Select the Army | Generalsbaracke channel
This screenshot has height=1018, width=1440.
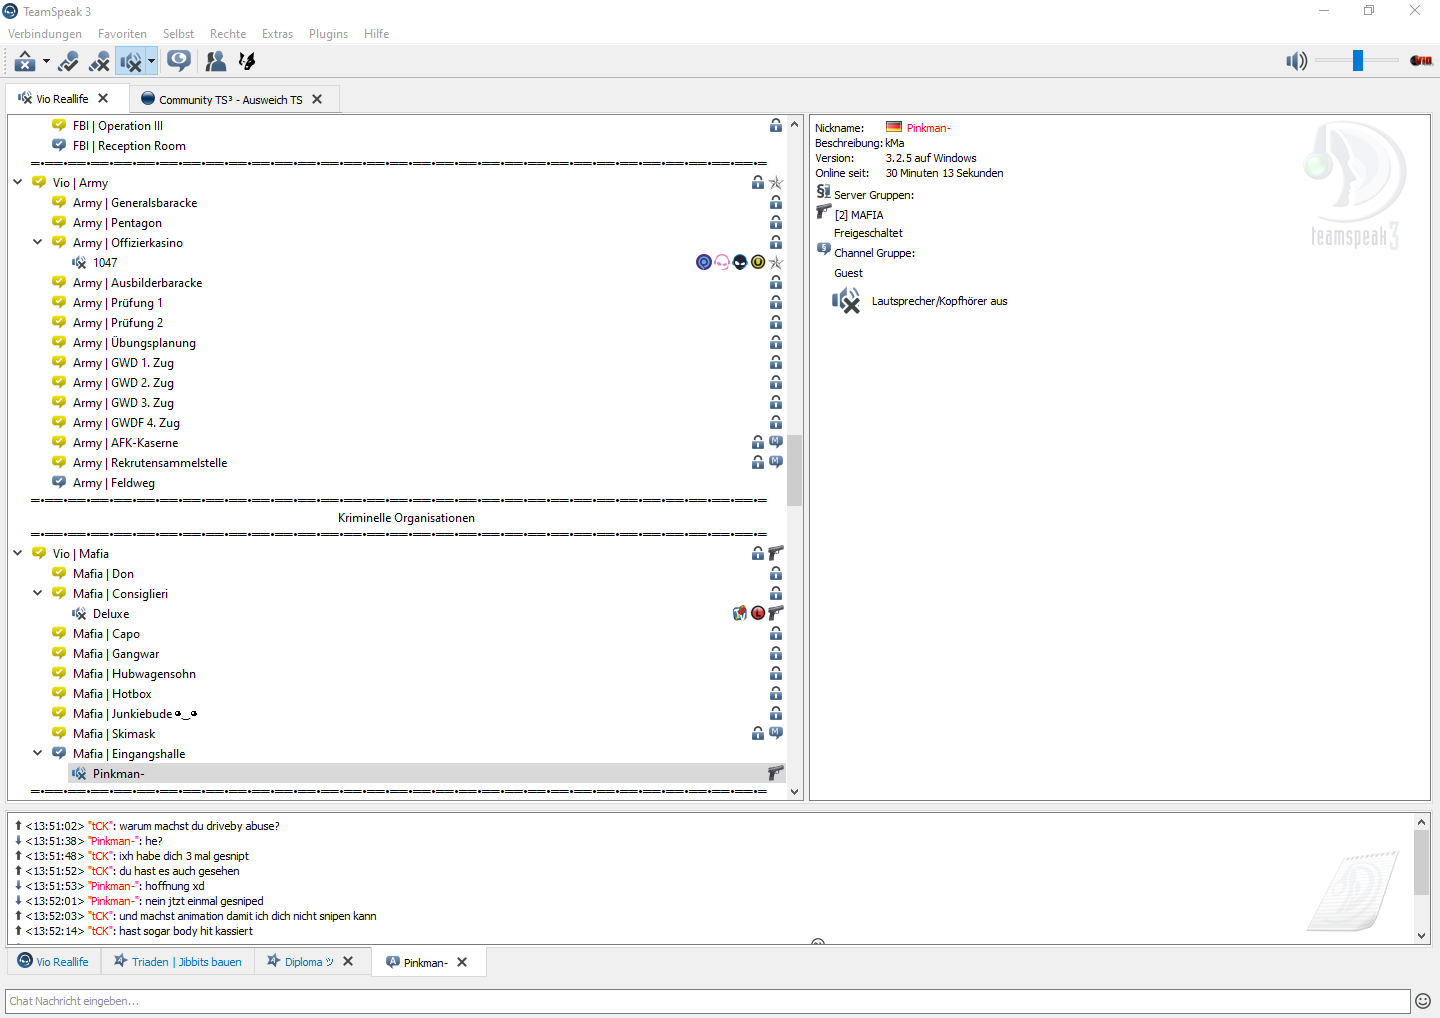point(134,203)
